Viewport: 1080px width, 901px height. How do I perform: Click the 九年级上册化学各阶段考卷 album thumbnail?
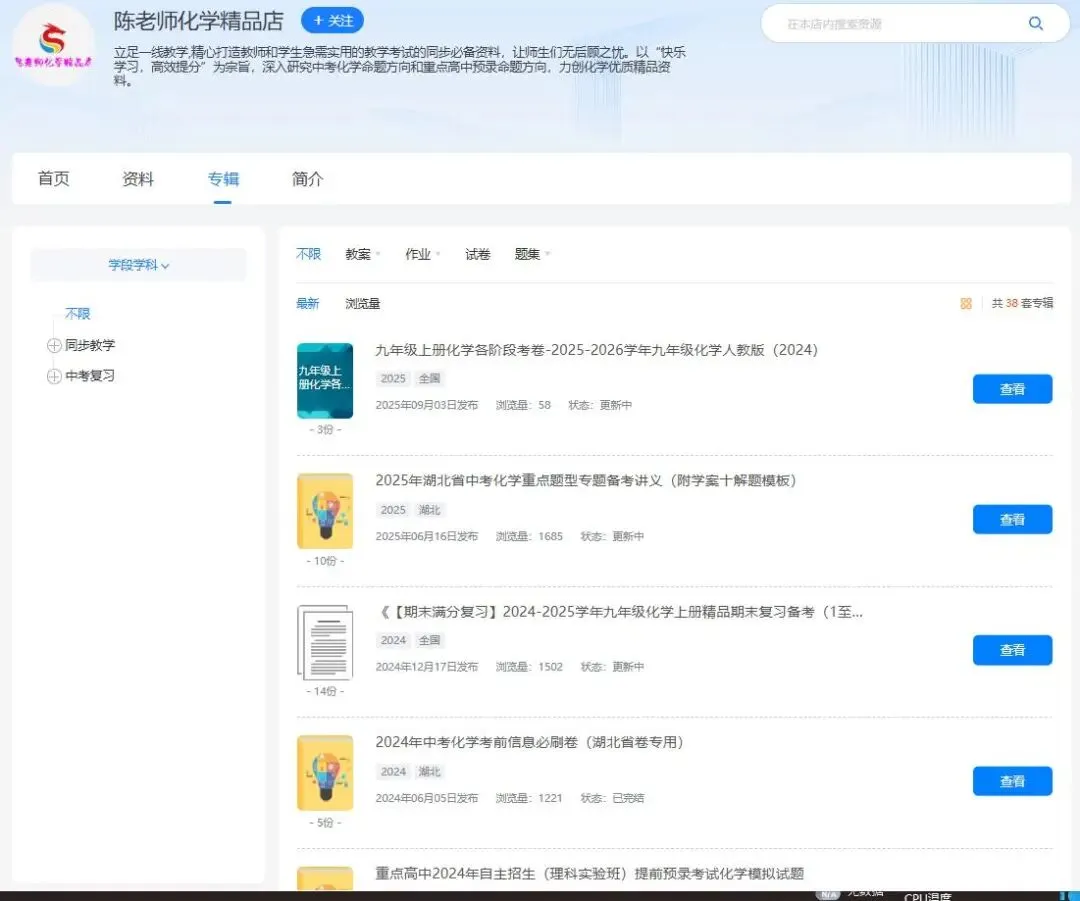coord(324,382)
